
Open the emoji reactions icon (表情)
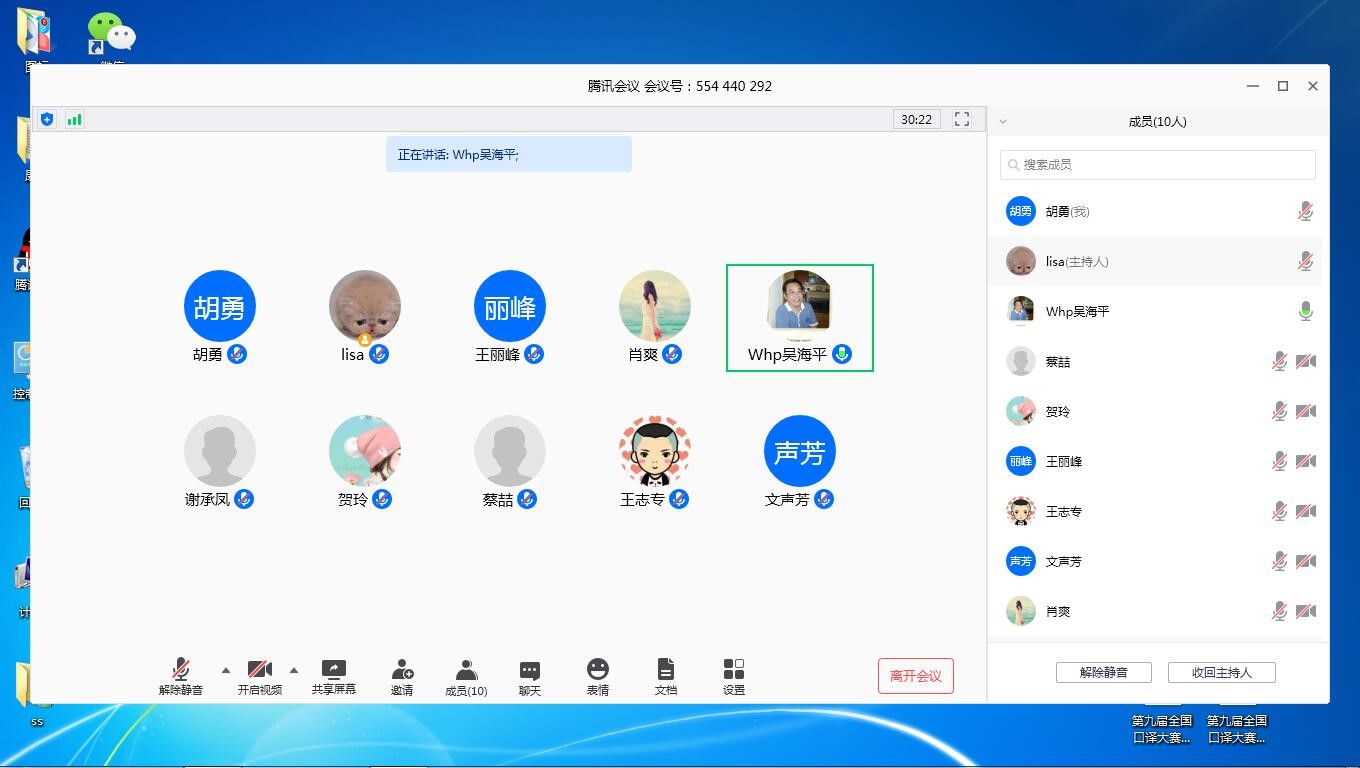click(x=597, y=670)
